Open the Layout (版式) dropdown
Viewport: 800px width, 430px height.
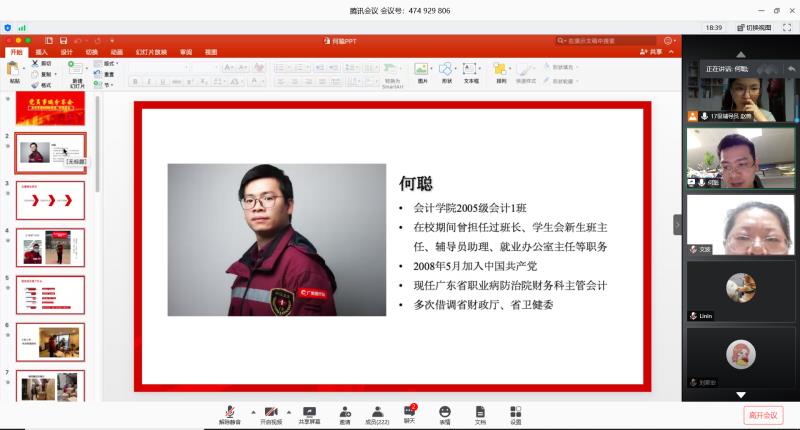pos(106,63)
